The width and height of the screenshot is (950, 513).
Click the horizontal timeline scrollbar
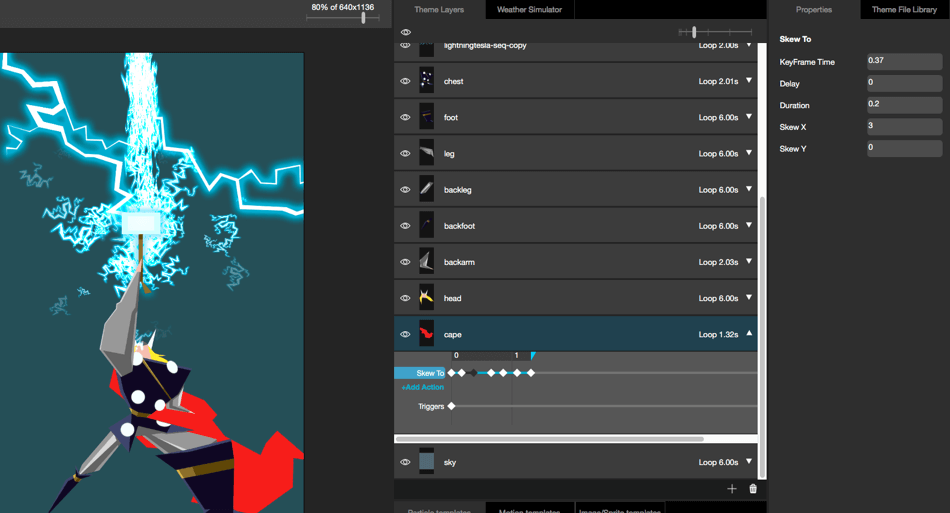pyautogui.click(x=549, y=439)
